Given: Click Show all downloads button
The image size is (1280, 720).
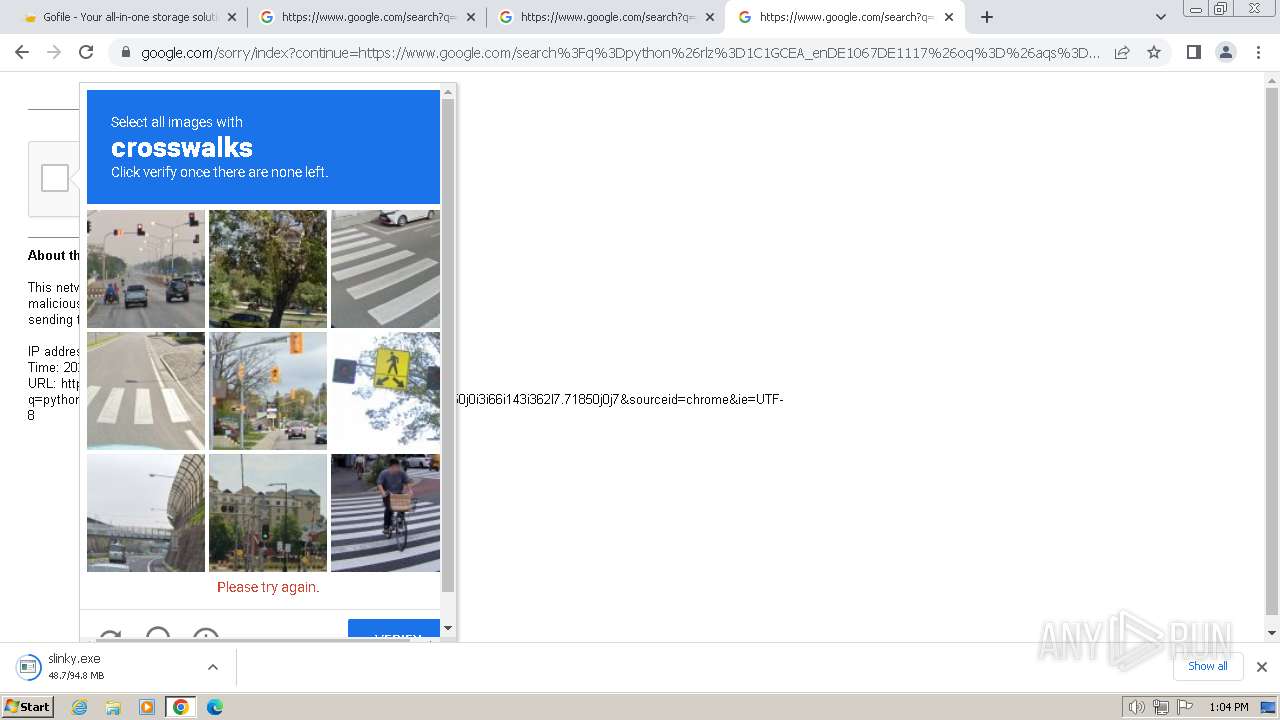Looking at the screenshot, I should [x=1208, y=667].
